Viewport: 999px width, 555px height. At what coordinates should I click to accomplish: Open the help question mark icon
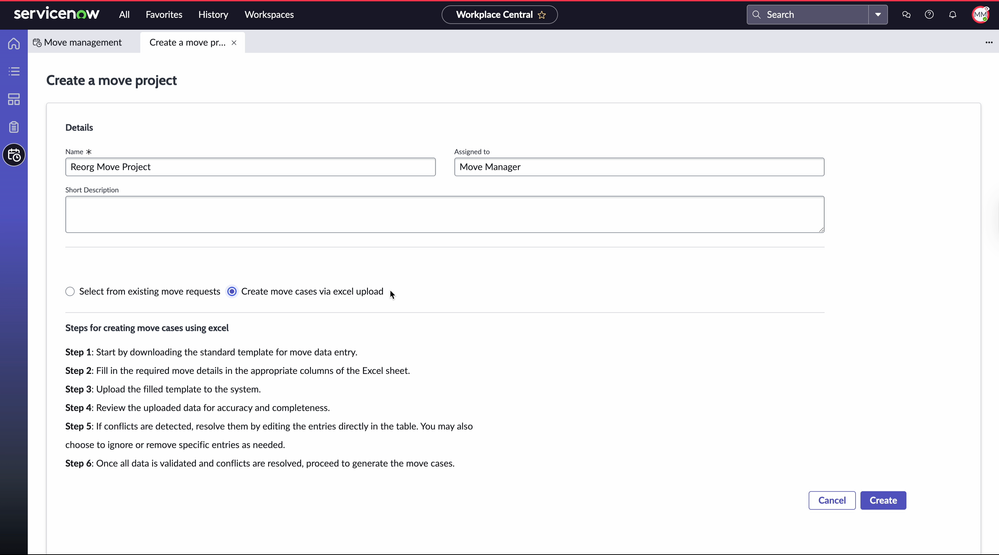click(929, 15)
